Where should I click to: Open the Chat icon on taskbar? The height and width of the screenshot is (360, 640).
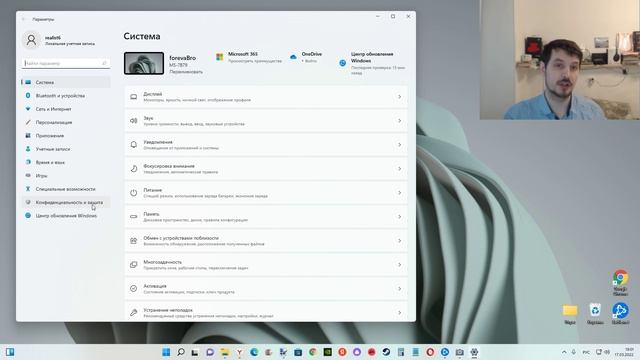[x=210, y=352]
